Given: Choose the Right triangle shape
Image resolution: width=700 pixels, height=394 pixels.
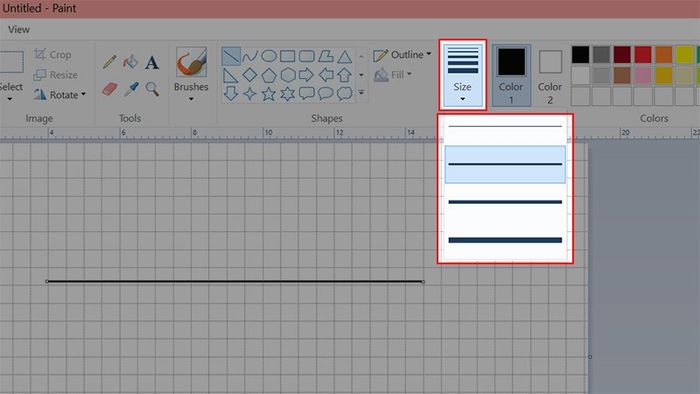Looking at the screenshot, I should coord(230,75).
